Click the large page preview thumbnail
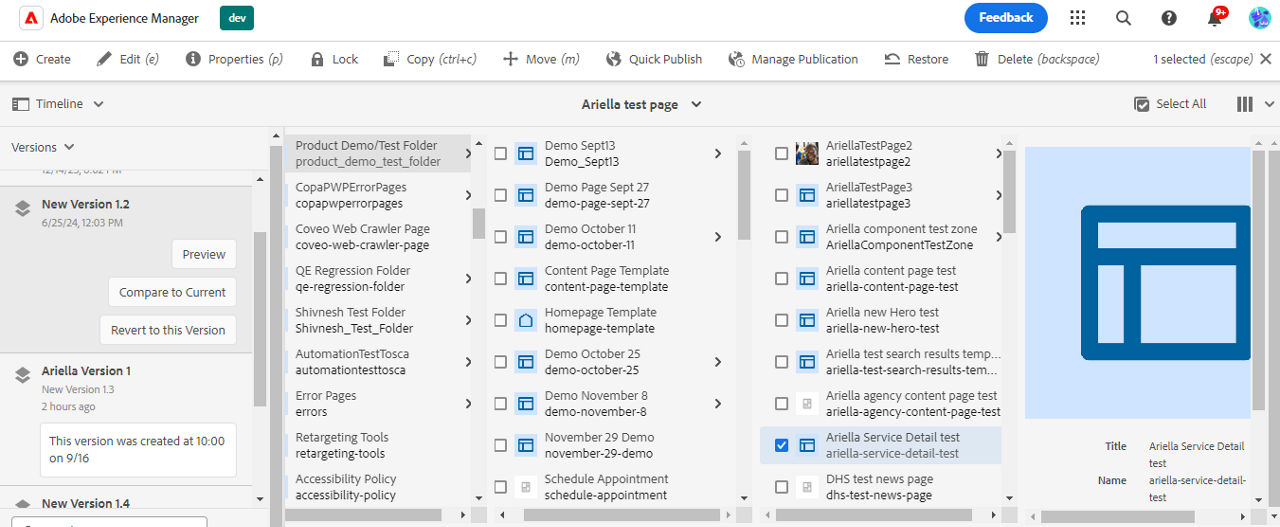The height and width of the screenshot is (527, 1280). coord(1138,282)
